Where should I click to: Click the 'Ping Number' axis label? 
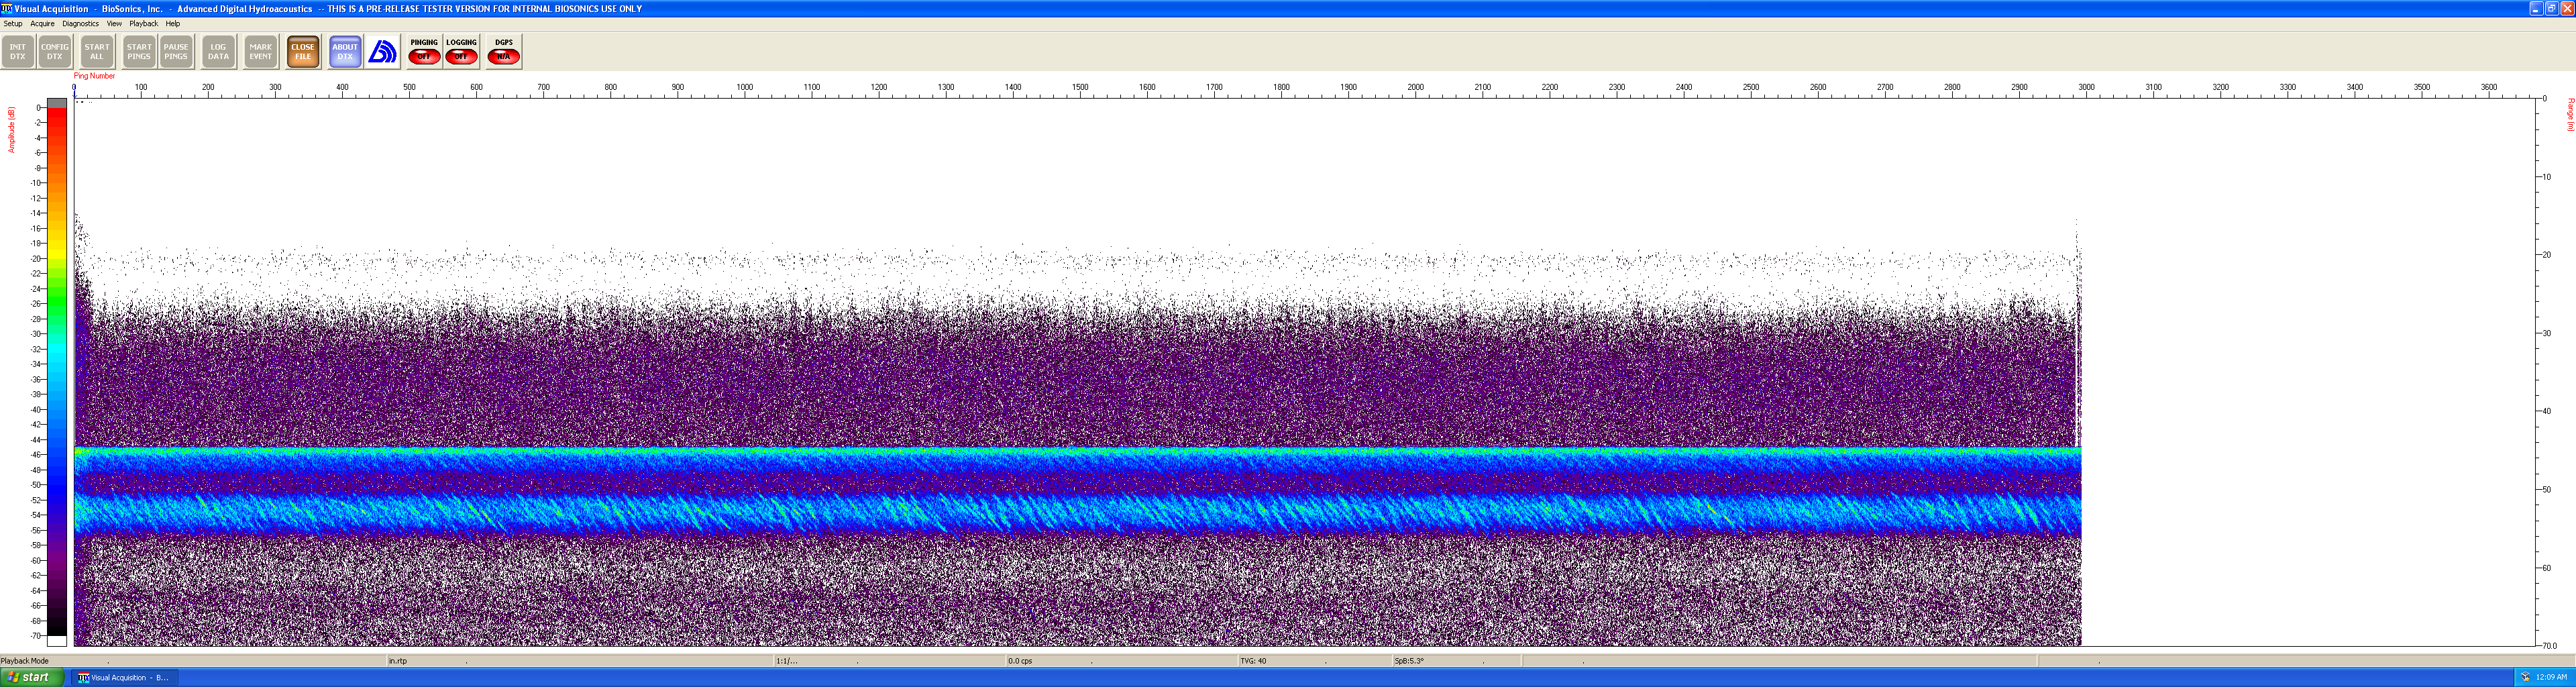point(95,76)
